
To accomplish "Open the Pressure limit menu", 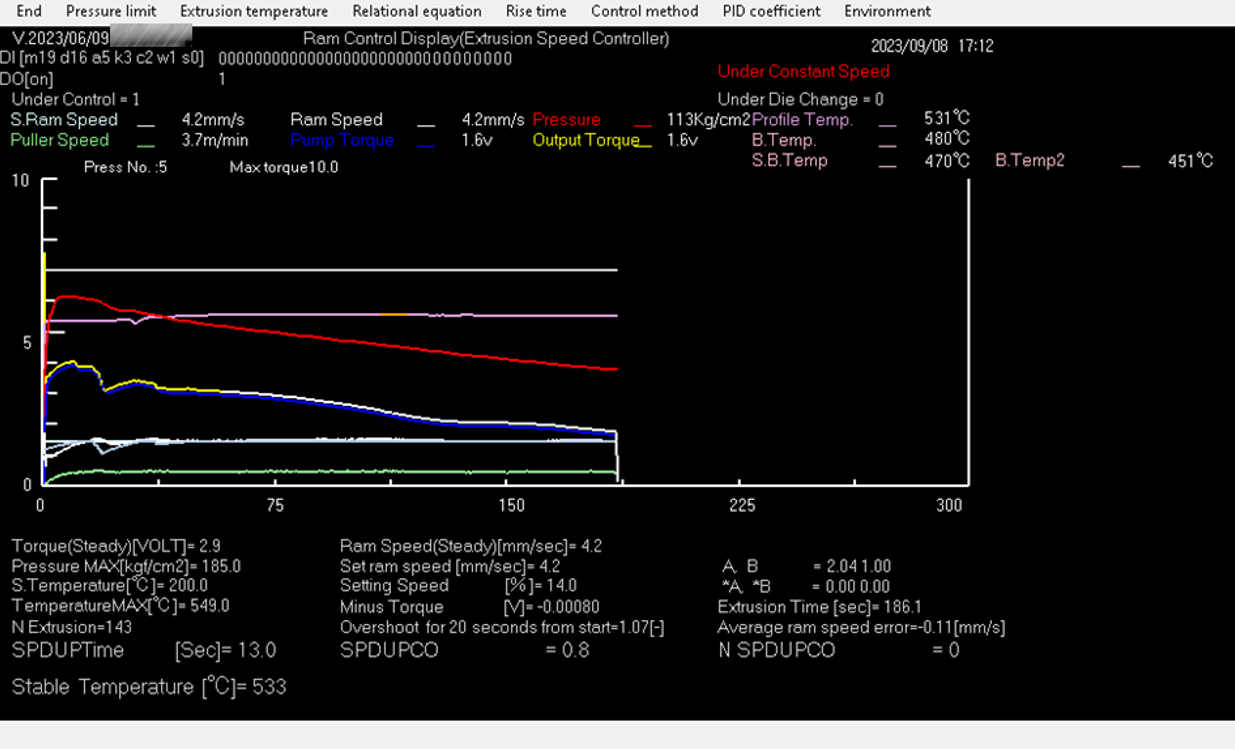I will pos(111,11).
